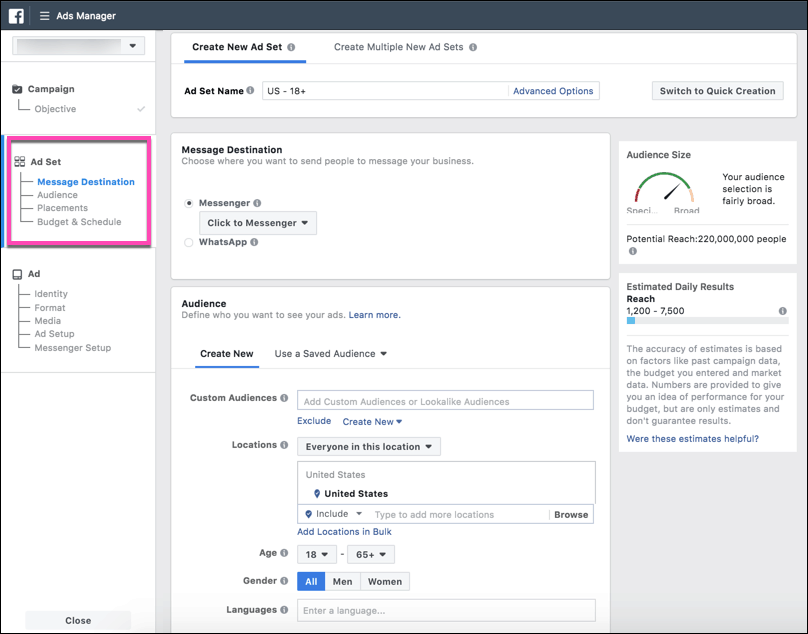Go to Message Destination in sidebar

click(86, 182)
